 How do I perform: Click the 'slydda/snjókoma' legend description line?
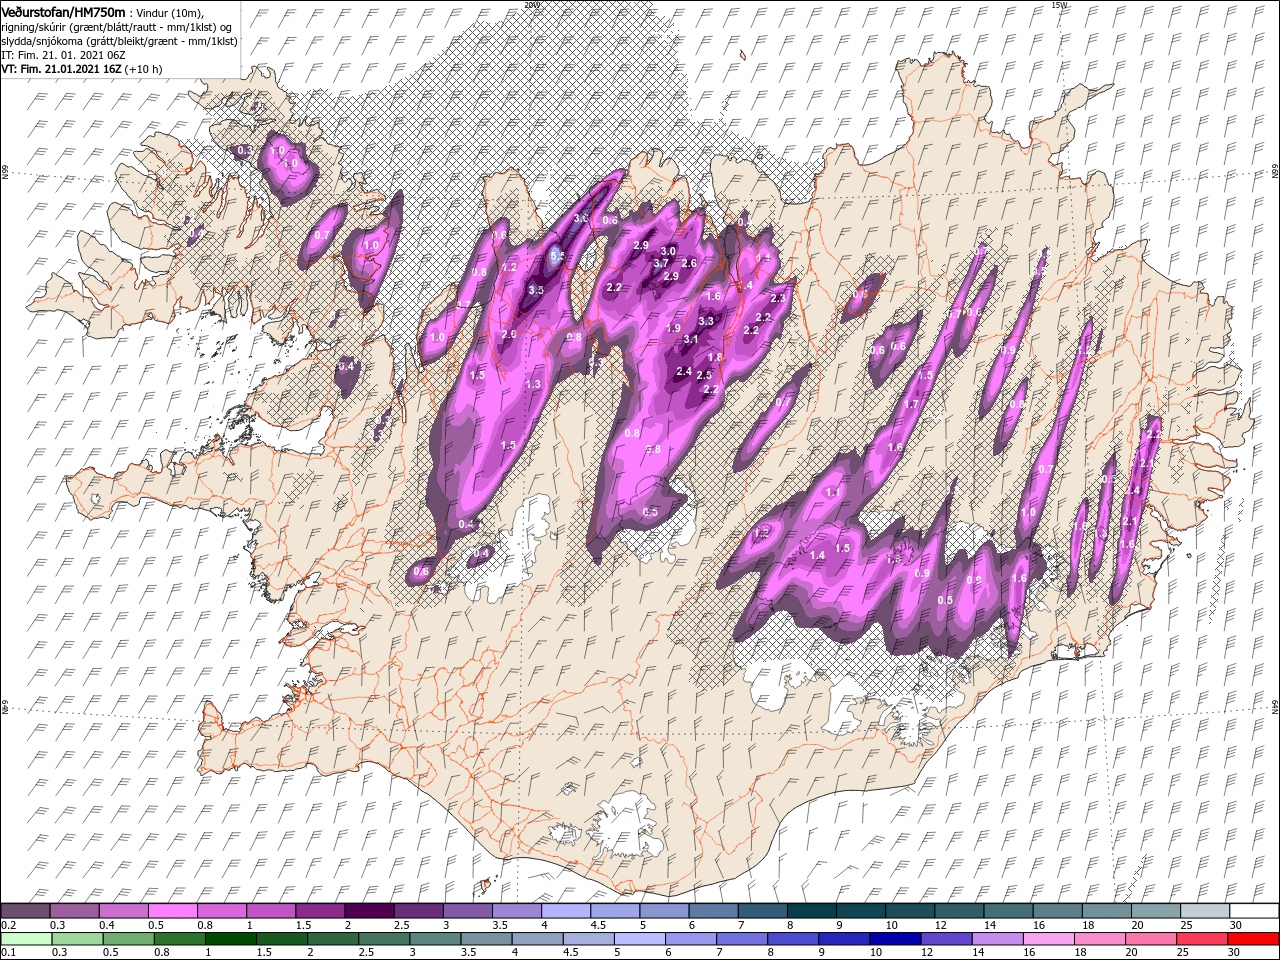(119, 41)
